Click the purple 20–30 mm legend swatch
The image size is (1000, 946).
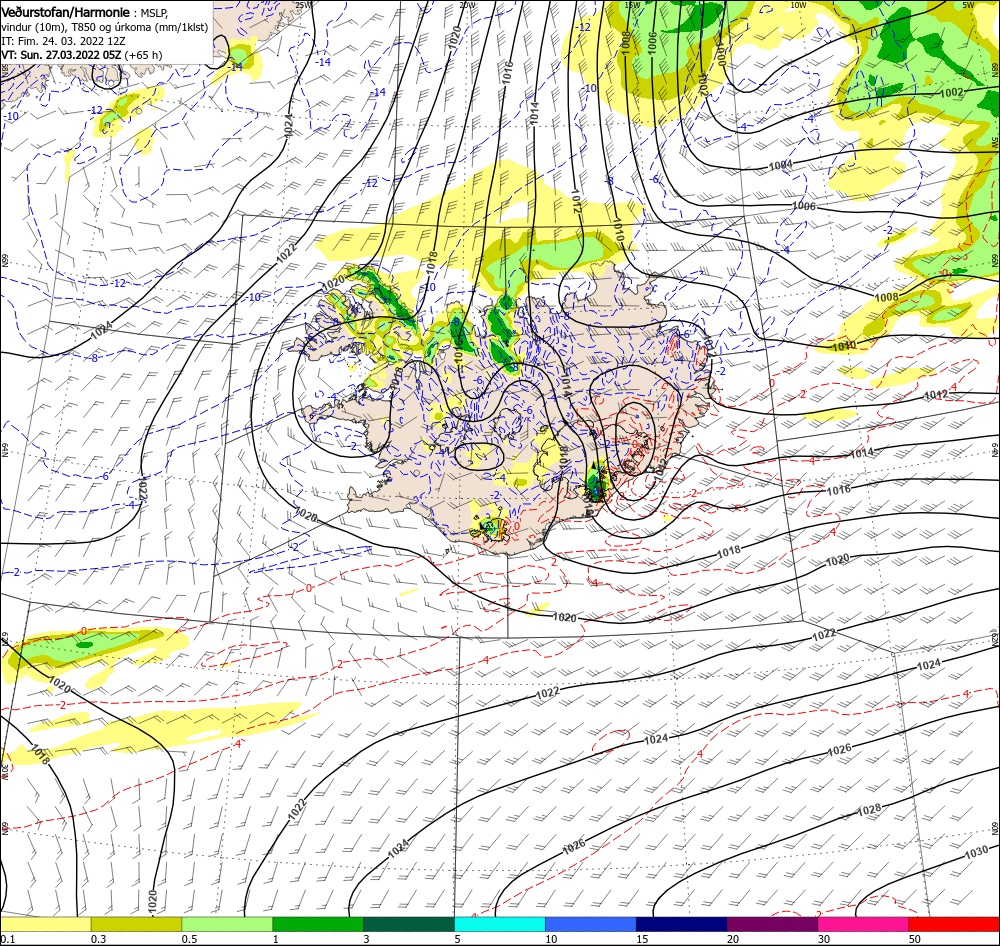coord(772,924)
